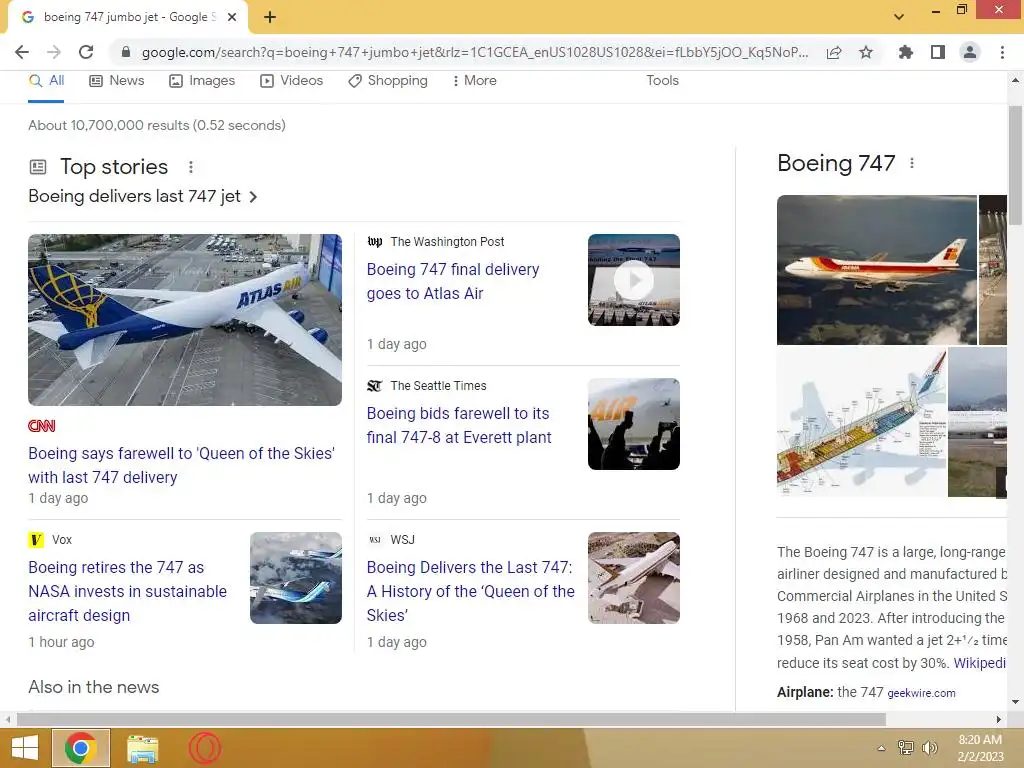This screenshot has width=1024, height=768.
Task: Open Chrome from the taskbar
Action: [x=81, y=748]
